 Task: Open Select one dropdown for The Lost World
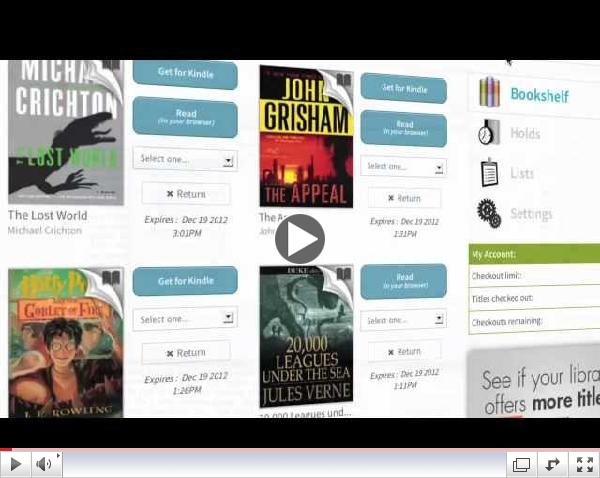tap(185, 159)
